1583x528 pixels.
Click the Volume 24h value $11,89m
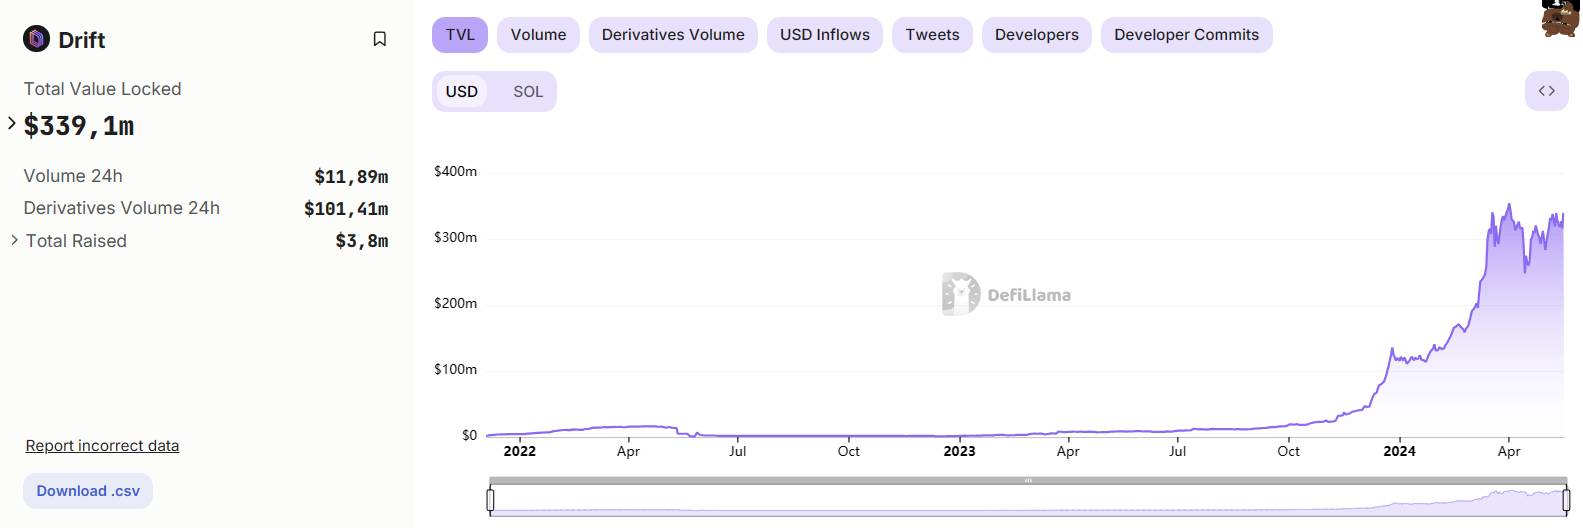[x=351, y=177]
